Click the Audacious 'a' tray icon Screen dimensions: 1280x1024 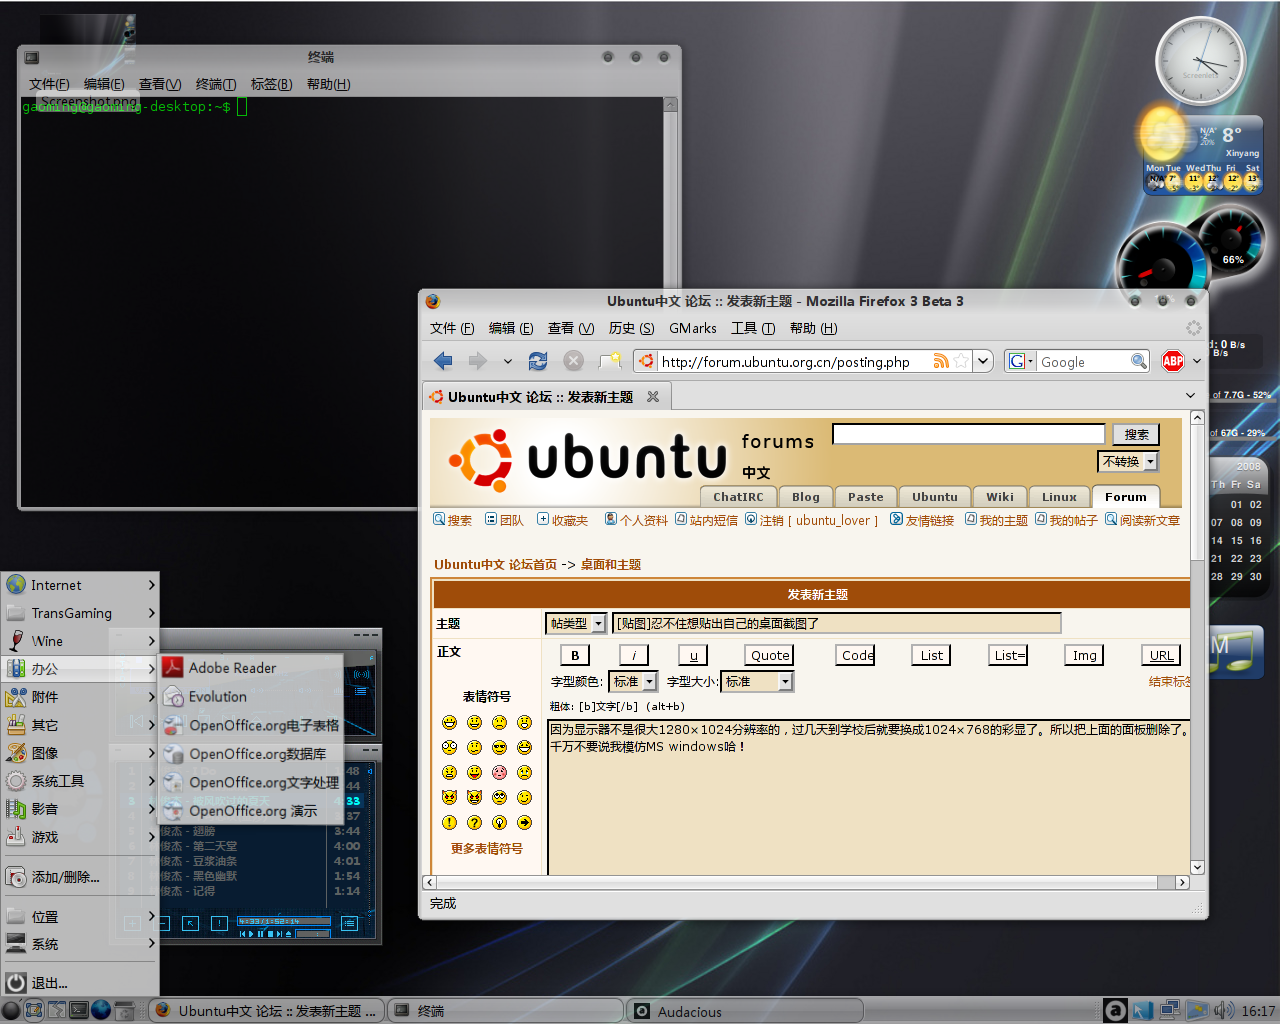[x=1115, y=1010]
